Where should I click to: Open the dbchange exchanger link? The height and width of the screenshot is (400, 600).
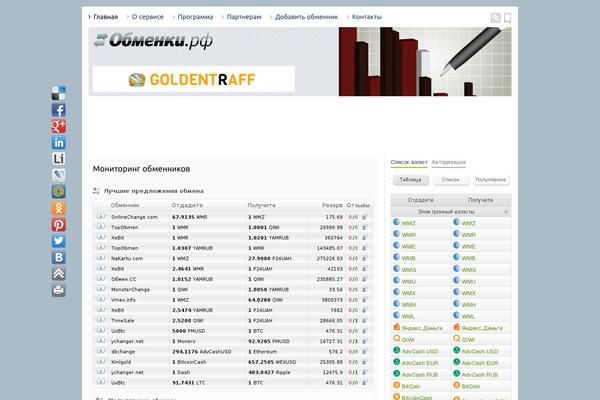point(123,351)
